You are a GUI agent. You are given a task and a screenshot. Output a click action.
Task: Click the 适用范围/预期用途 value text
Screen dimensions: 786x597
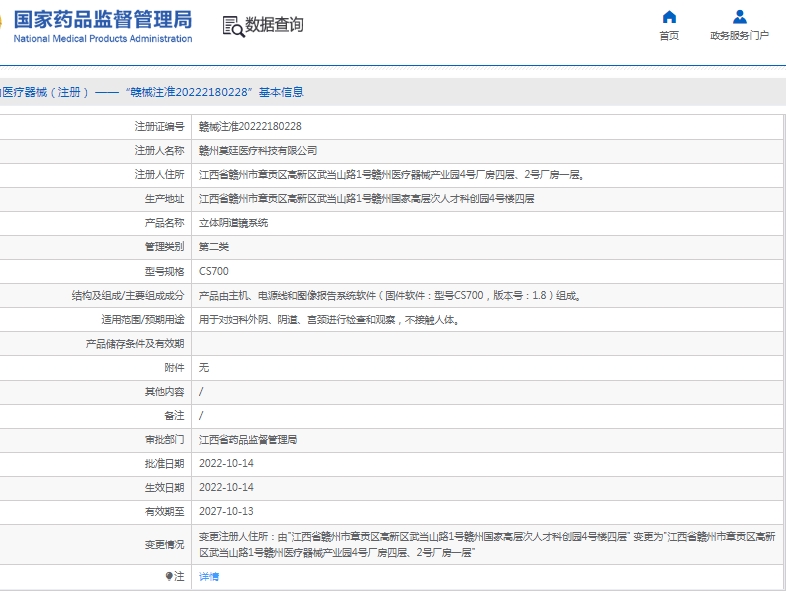(x=329, y=319)
